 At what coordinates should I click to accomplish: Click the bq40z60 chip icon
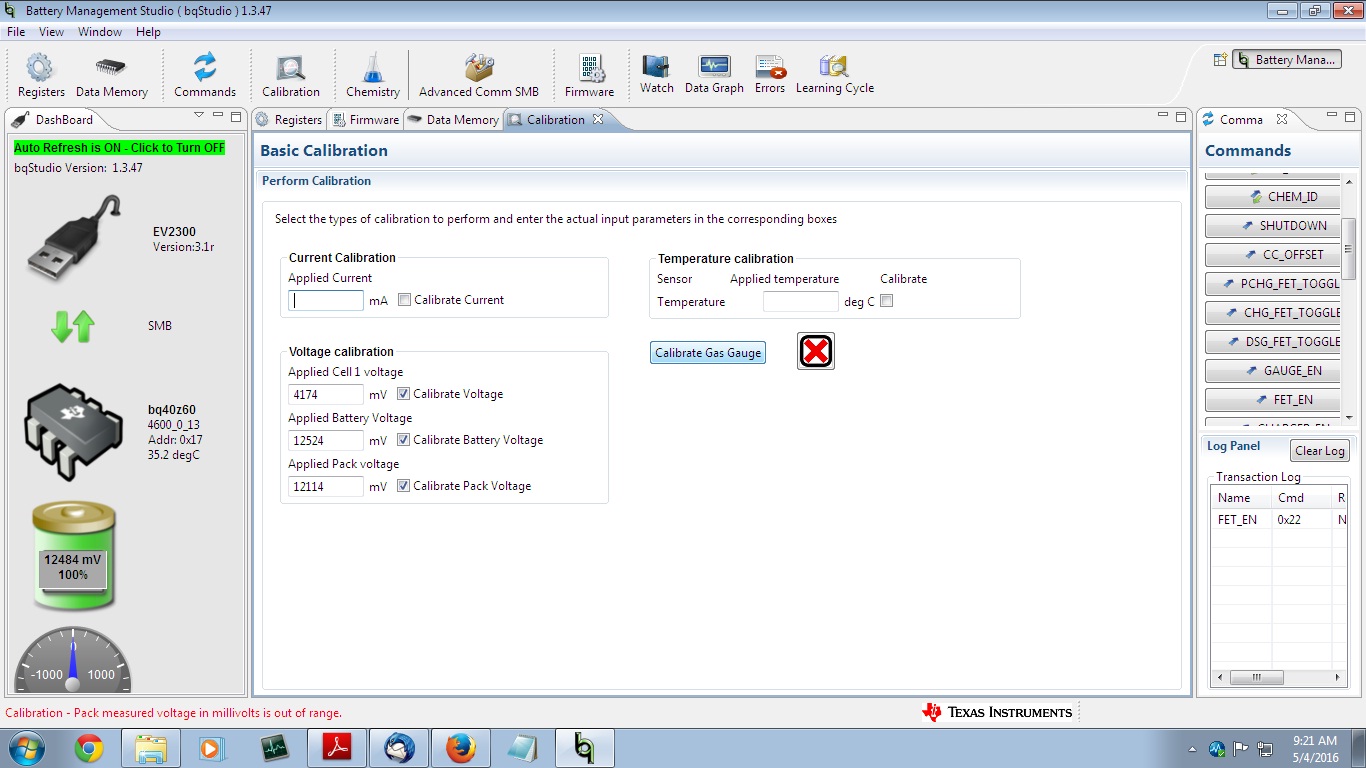73,431
